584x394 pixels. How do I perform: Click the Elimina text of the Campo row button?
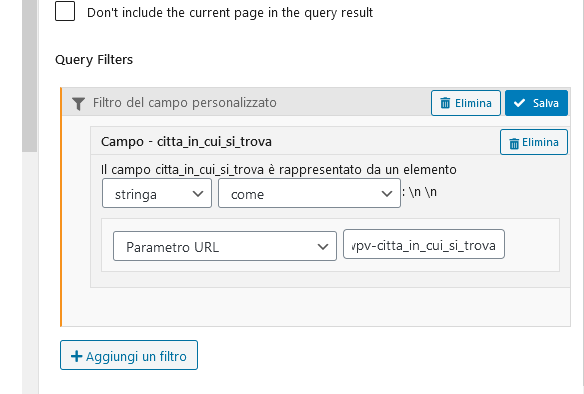[x=540, y=142]
